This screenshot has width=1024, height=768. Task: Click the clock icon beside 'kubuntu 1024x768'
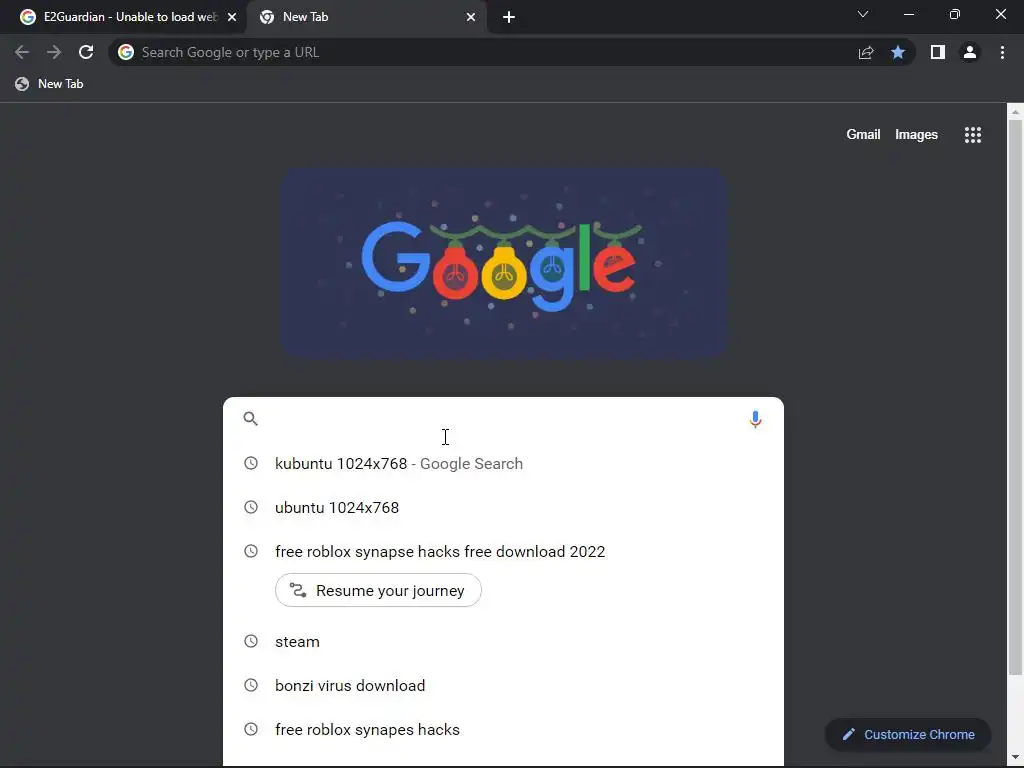coord(251,463)
